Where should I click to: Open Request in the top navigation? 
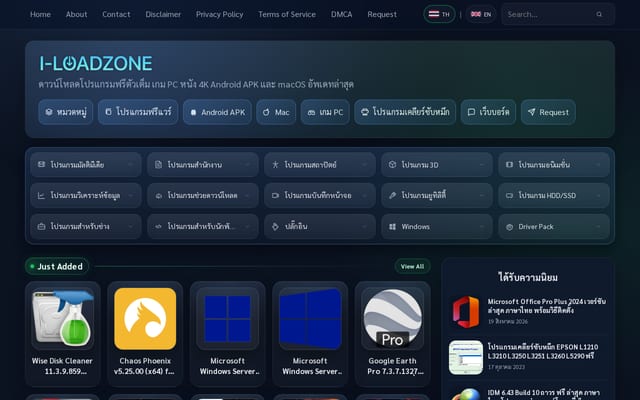click(x=382, y=14)
